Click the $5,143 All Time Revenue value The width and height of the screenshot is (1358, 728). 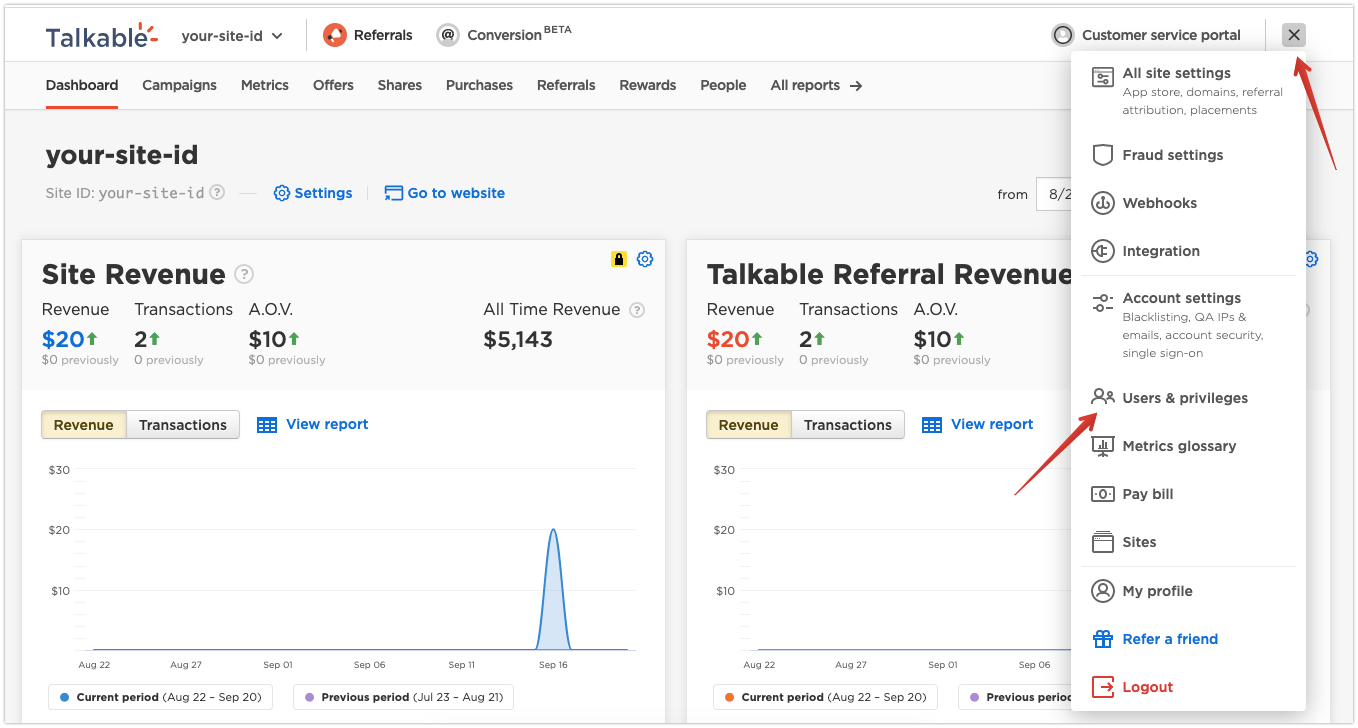[x=518, y=339]
